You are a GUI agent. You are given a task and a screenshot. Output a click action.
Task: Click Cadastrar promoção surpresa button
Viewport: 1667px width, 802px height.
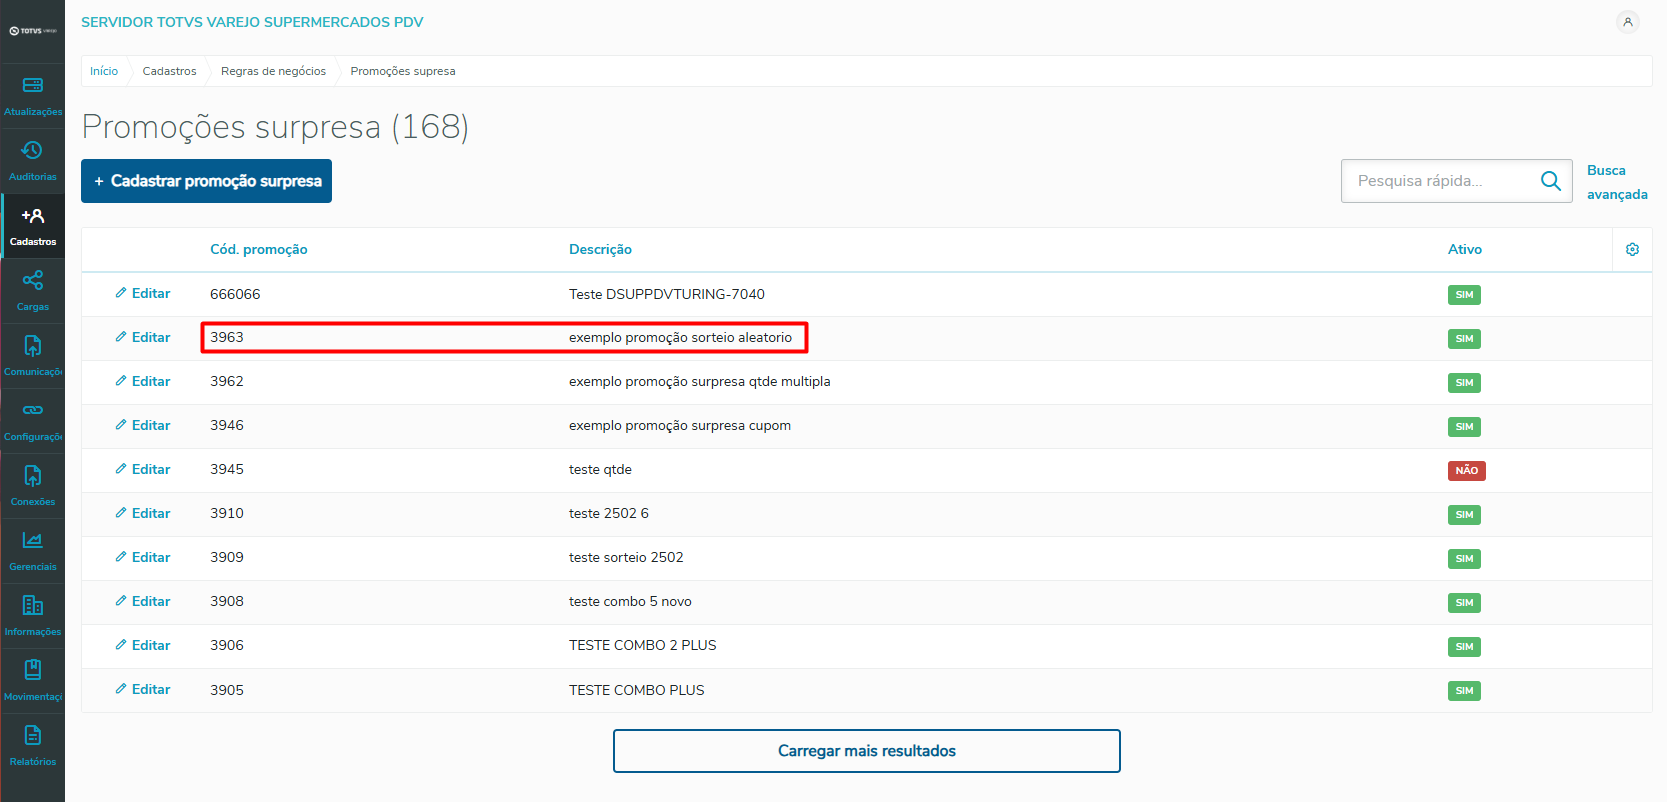(206, 181)
